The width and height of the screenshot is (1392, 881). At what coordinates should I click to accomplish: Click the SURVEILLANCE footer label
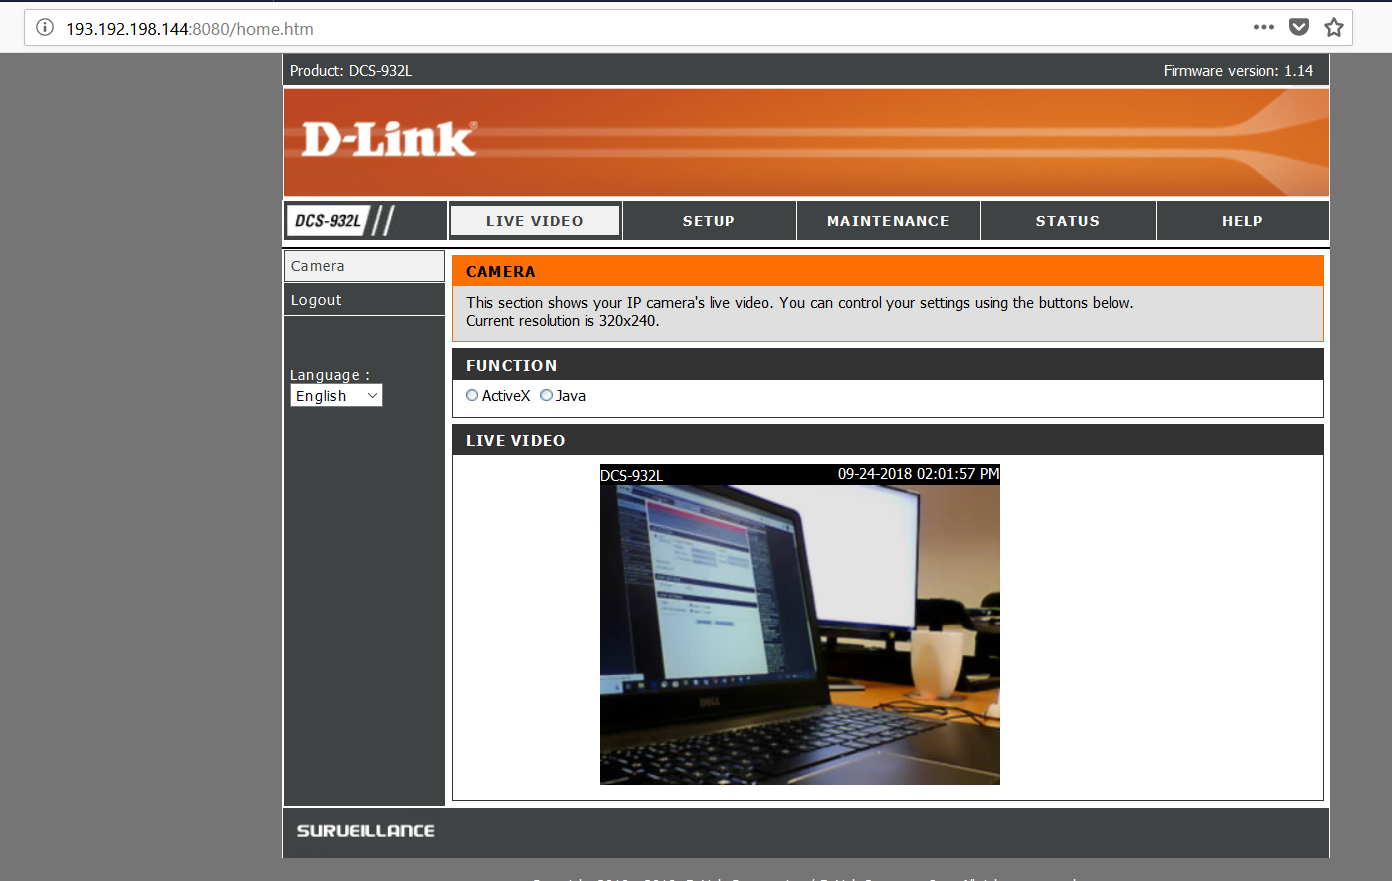(366, 831)
